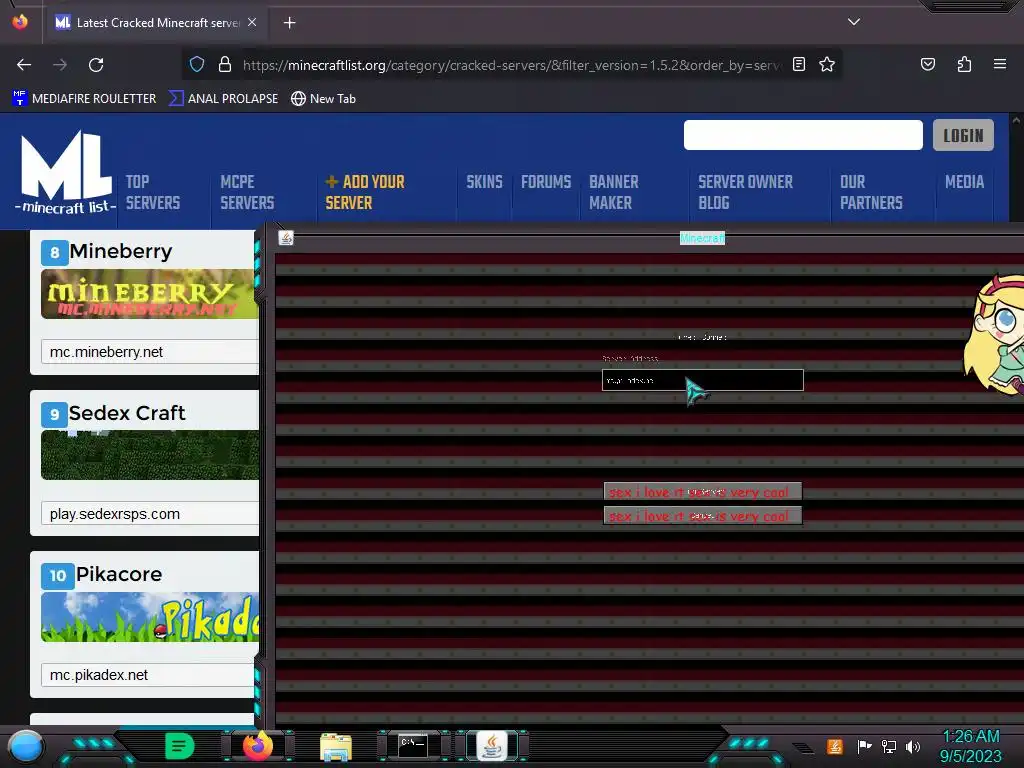The image size is (1024, 768).
Task: Click the Java icon in Minecraft window titlebar
Action: [x=285, y=238]
